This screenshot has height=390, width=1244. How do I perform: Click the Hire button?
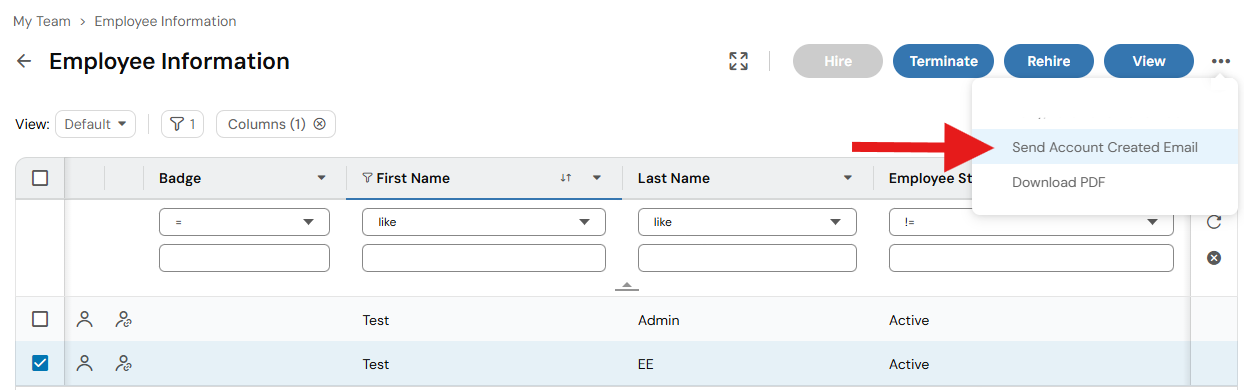point(838,61)
